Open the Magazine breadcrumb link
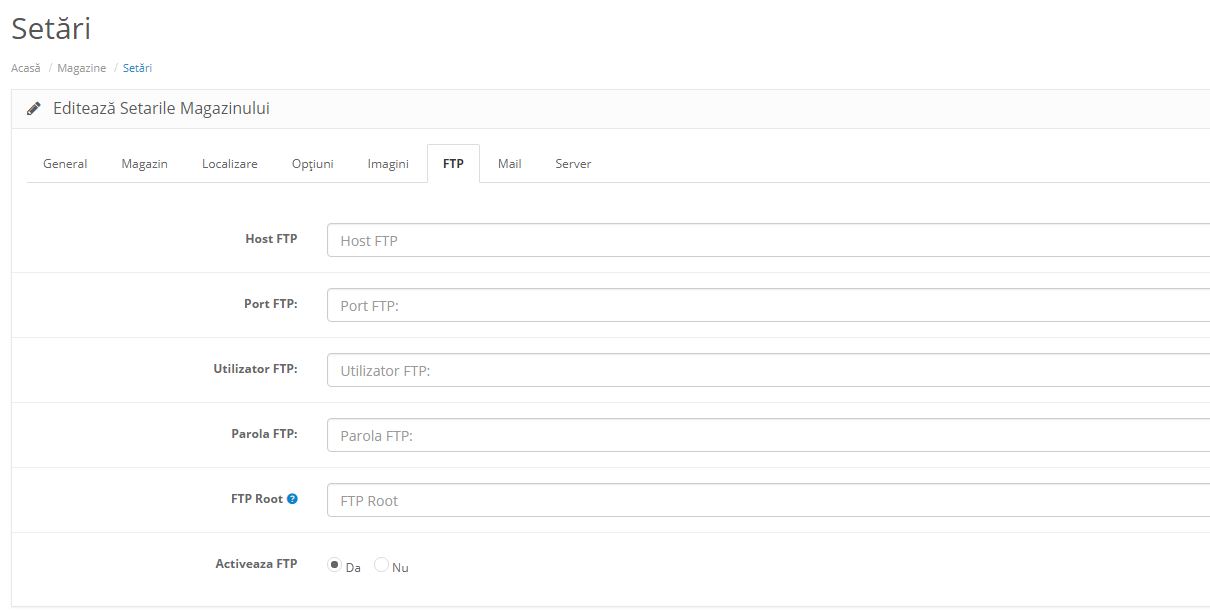Viewport: 1210px width, 612px height. [x=81, y=68]
